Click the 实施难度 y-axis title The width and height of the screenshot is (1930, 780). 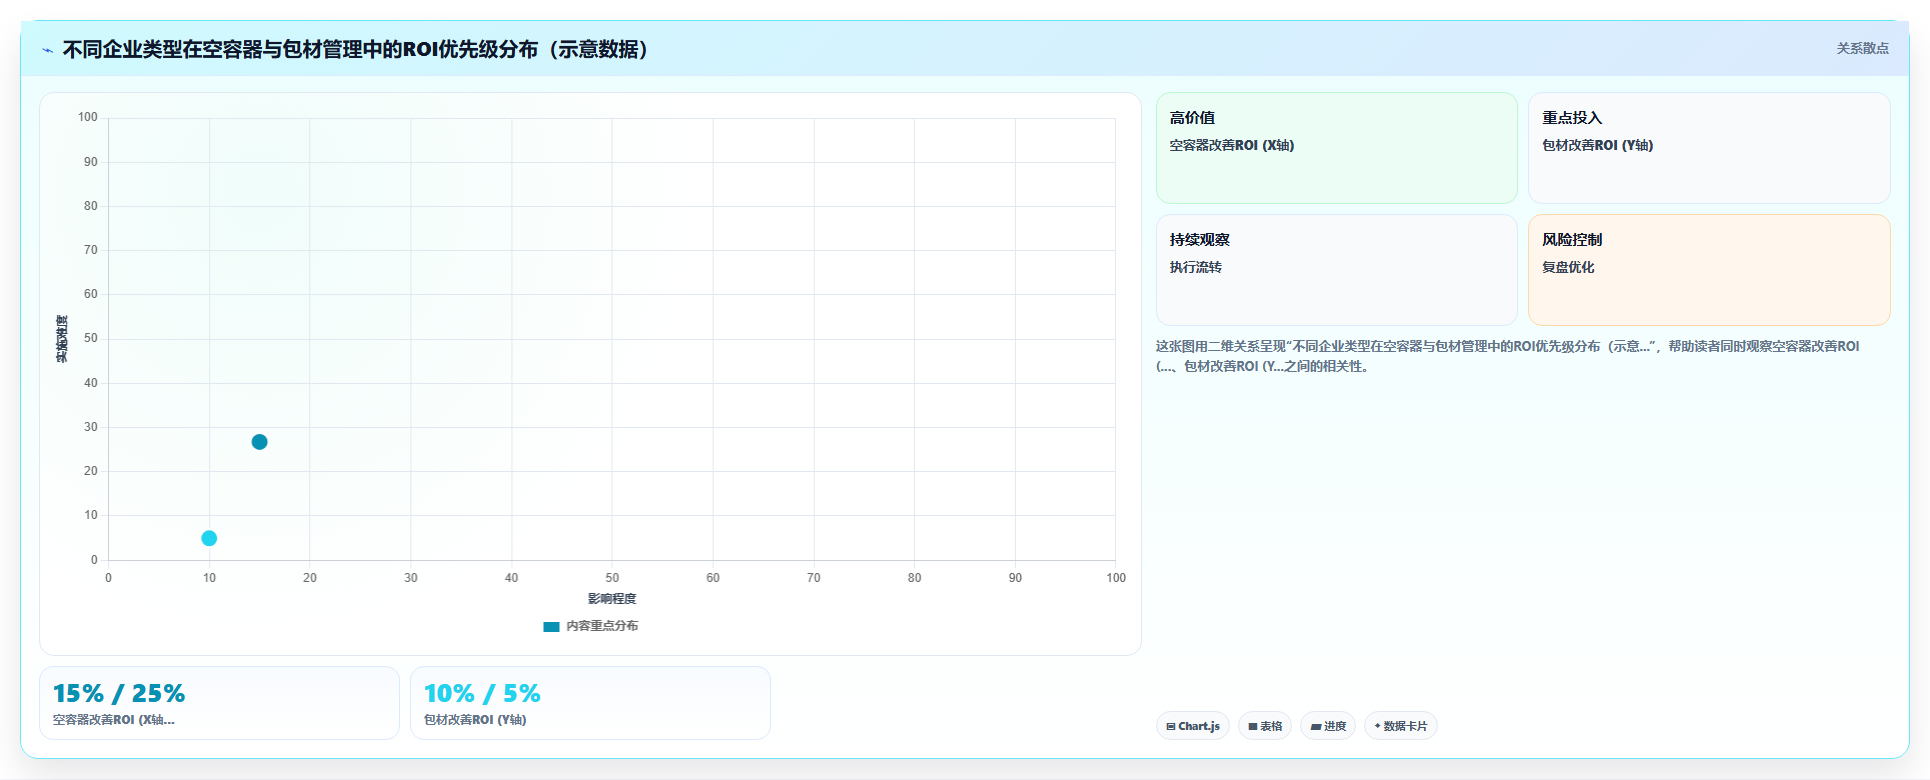click(62, 339)
